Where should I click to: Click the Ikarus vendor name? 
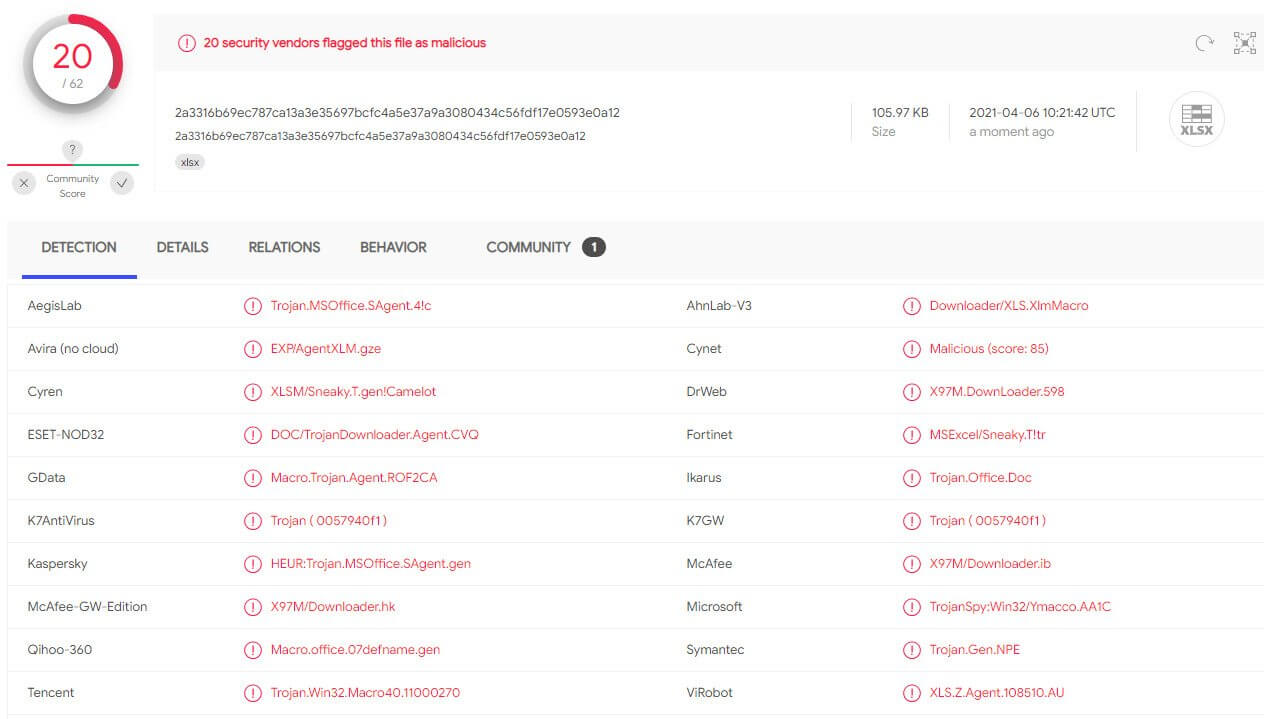pos(704,478)
